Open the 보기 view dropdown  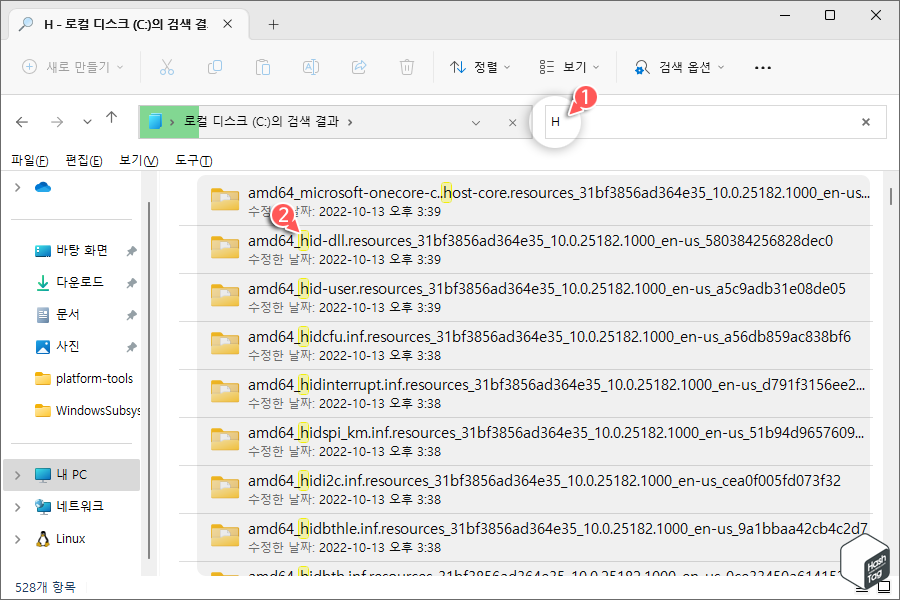pyautogui.click(x=566, y=67)
